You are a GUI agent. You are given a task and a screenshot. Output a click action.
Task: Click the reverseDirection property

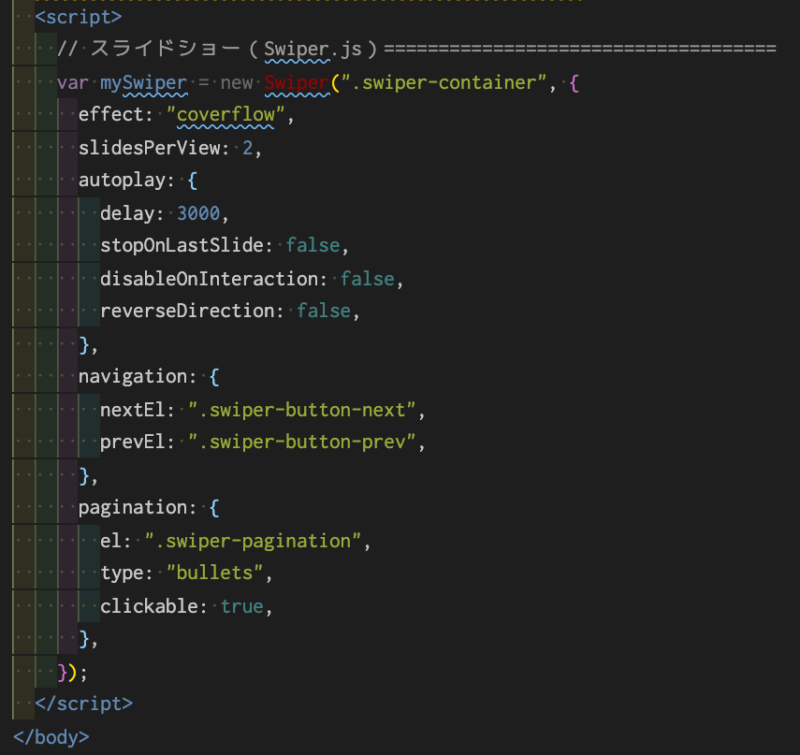pos(187,311)
